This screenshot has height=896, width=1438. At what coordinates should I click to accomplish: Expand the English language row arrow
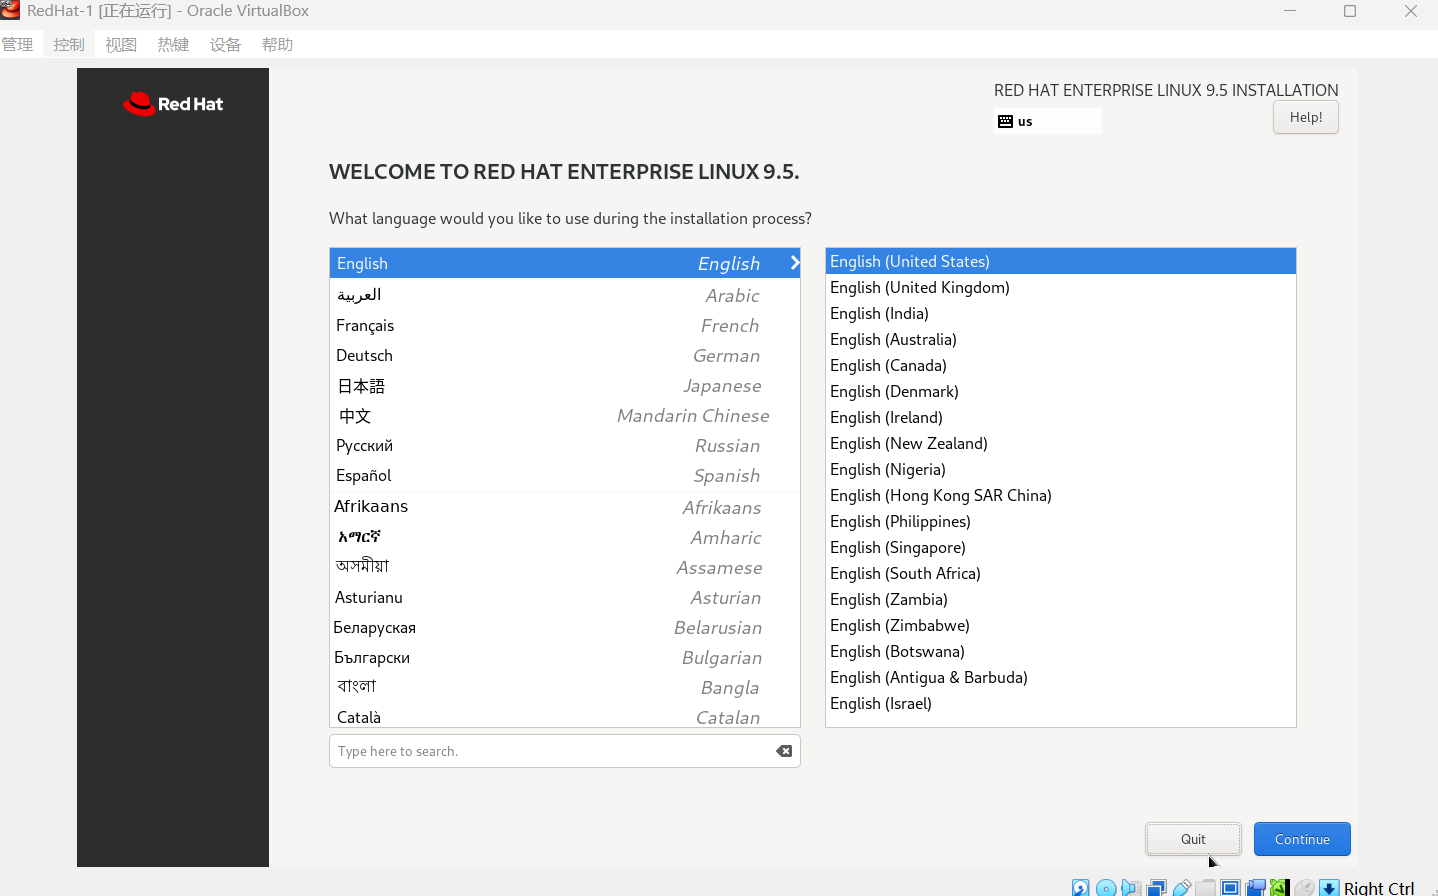point(795,263)
